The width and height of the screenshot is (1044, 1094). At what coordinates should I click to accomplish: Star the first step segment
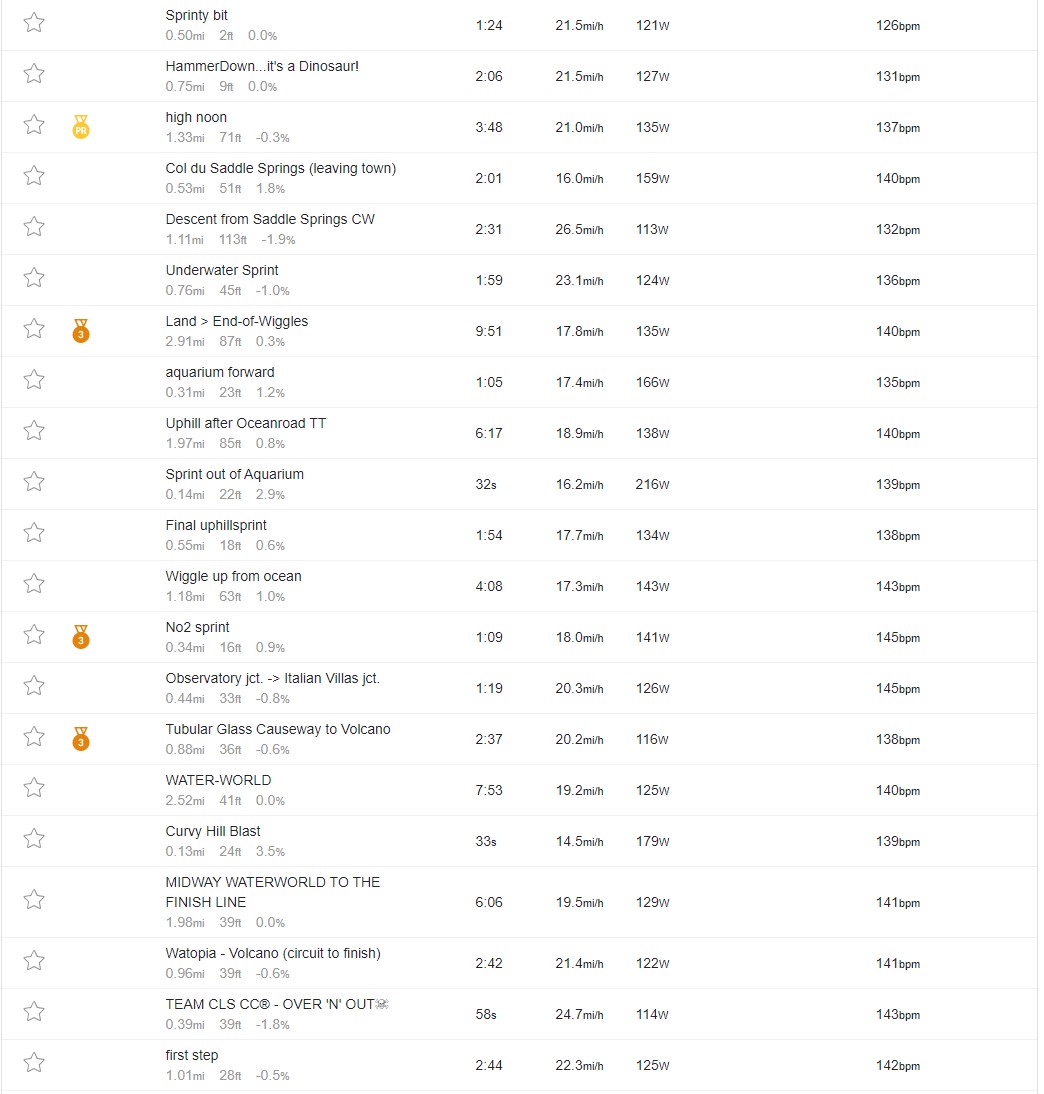[x=33, y=1063]
